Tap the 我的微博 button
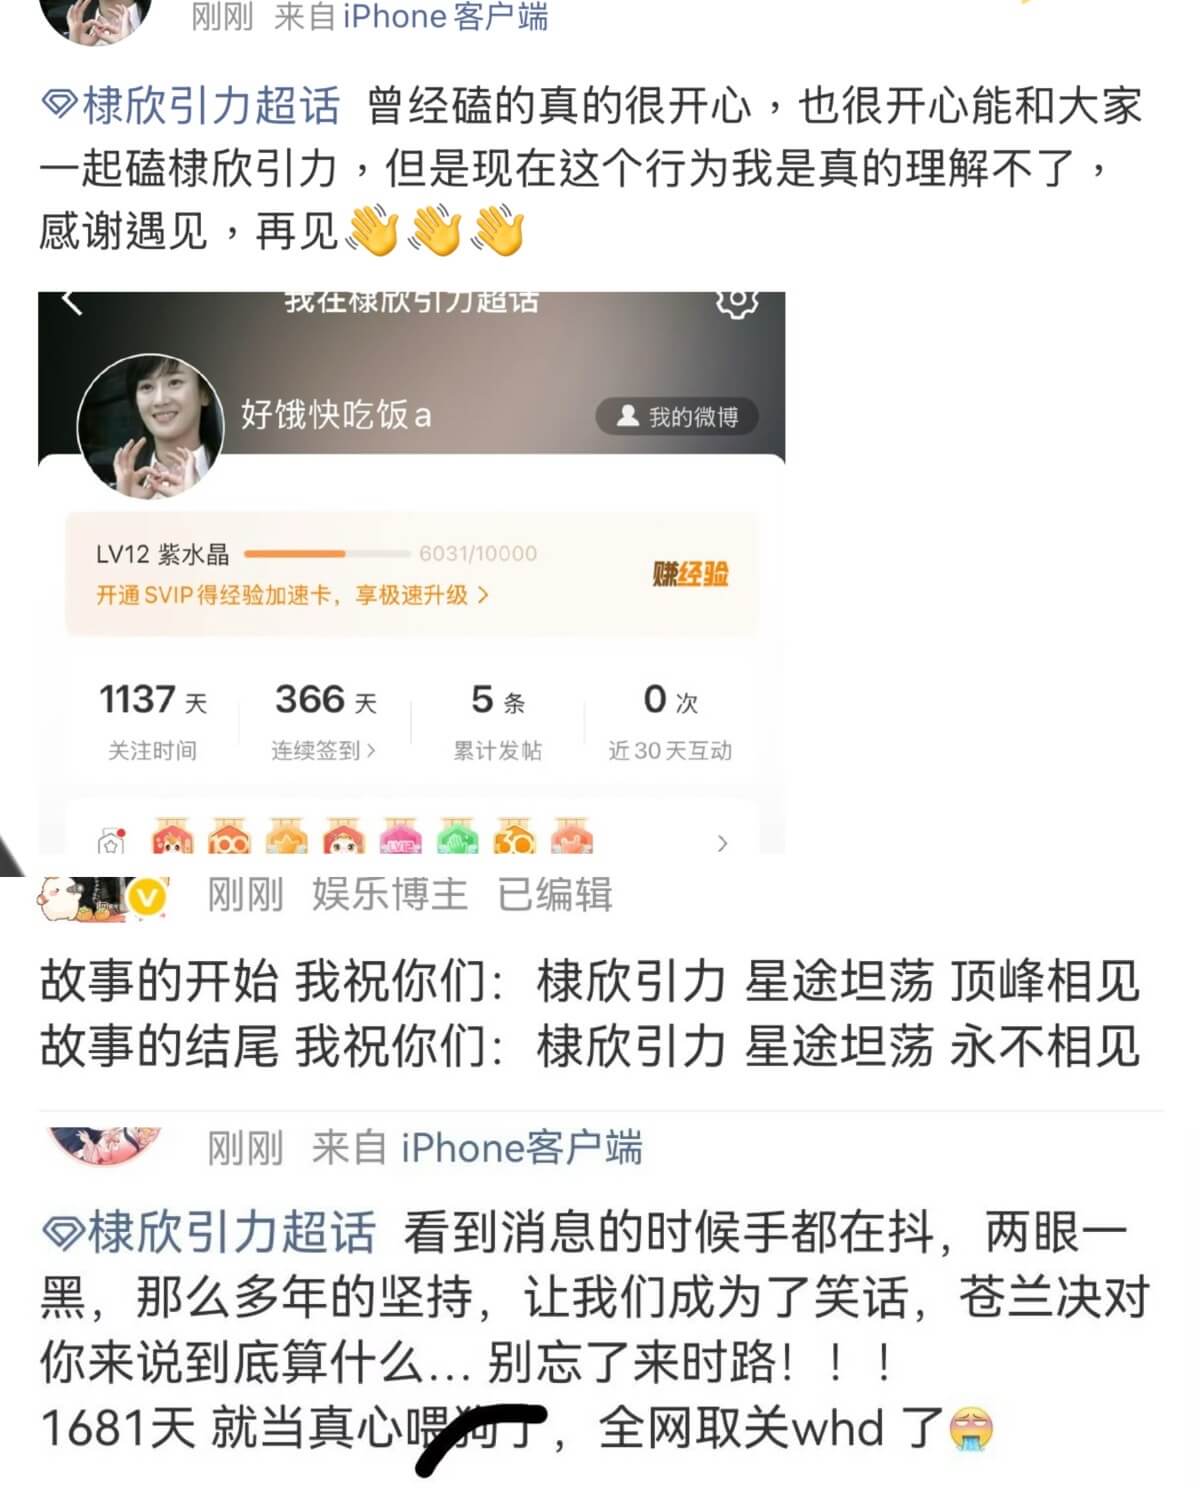The width and height of the screenshot is (1200, 1488). (x=677, y=416)
